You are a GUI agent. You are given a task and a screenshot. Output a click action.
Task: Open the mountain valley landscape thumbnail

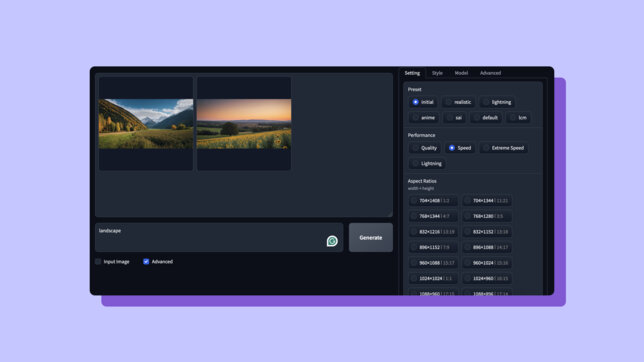click(146, 124)
